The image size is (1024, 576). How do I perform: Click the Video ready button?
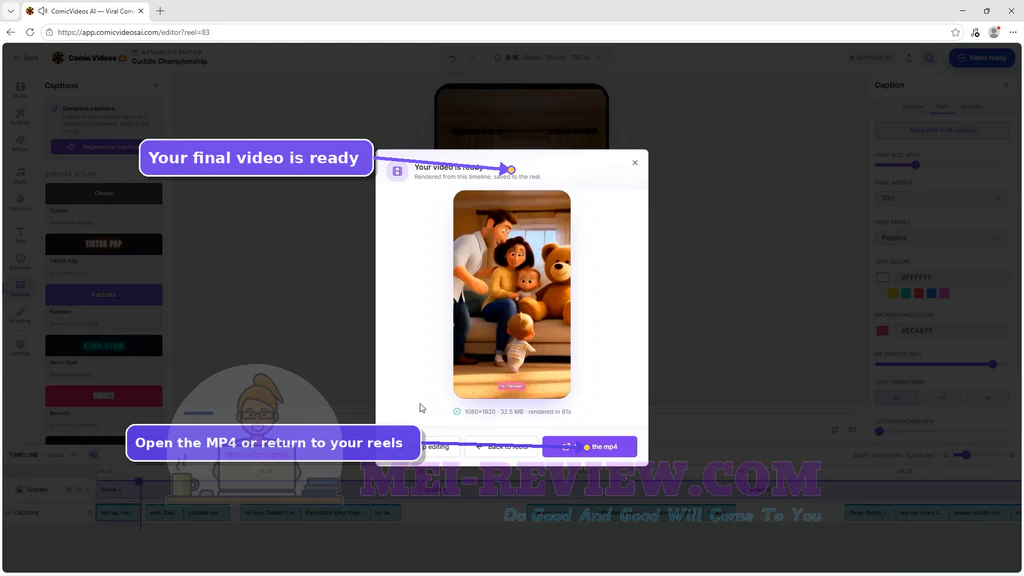[982, 57]
